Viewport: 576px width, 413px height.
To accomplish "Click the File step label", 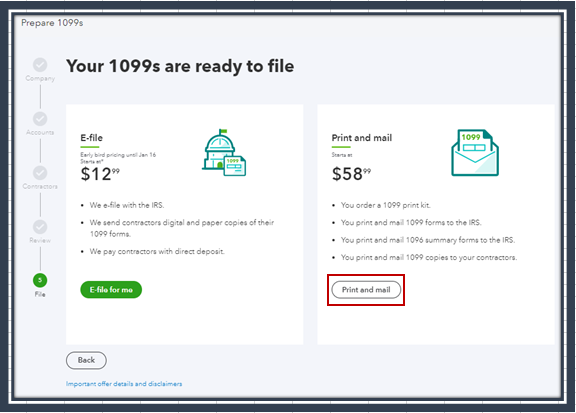I will pos(40,294).
